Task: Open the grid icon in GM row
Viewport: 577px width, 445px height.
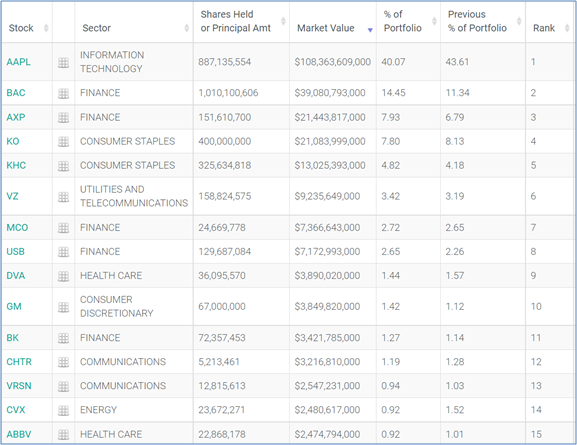Action: coord(63,307)
